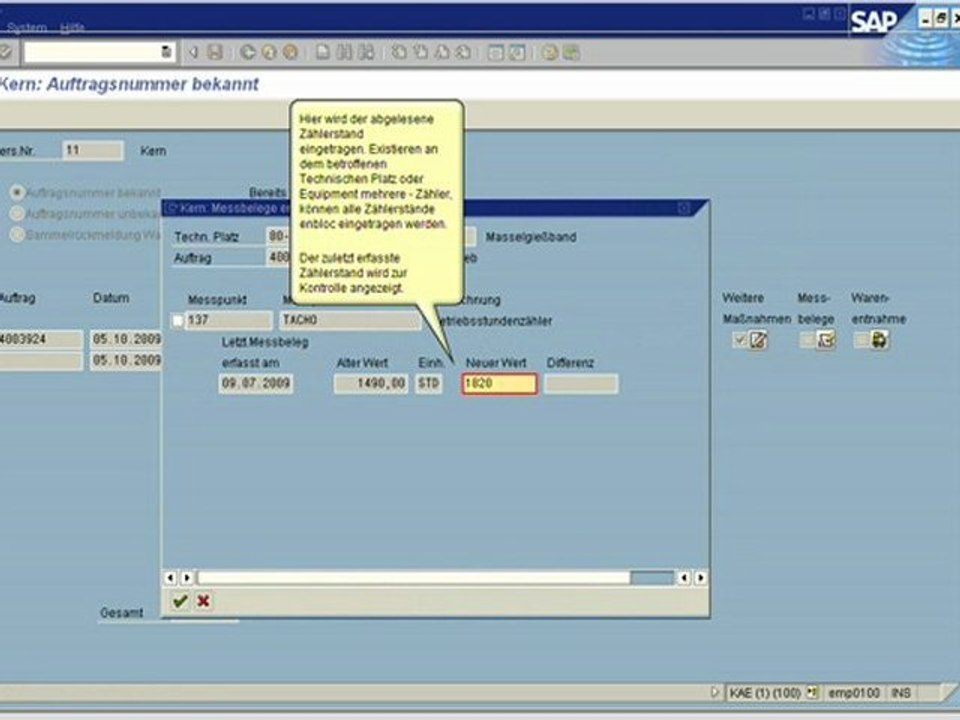Image resolution: width=960 pixels, height=720 pixels.
Task: Open the Messbelege measurement document icon
Action: click(x=827, y=340)
